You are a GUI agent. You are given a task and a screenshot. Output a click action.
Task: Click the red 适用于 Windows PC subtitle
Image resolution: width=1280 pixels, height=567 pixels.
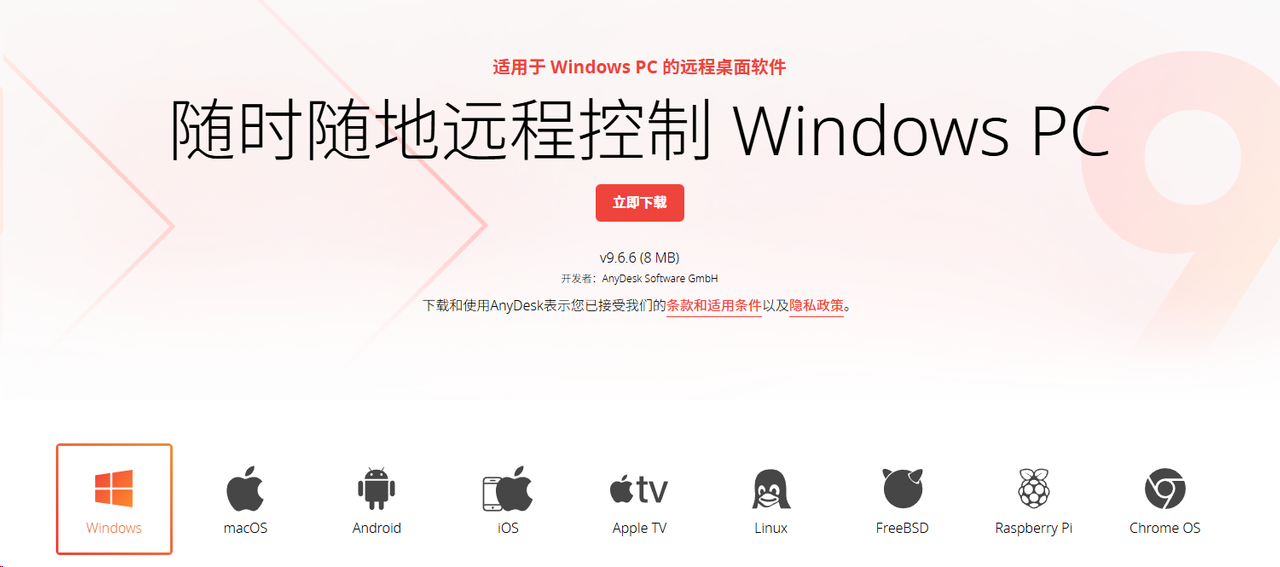pyautogui.click(x=575, y=67)
